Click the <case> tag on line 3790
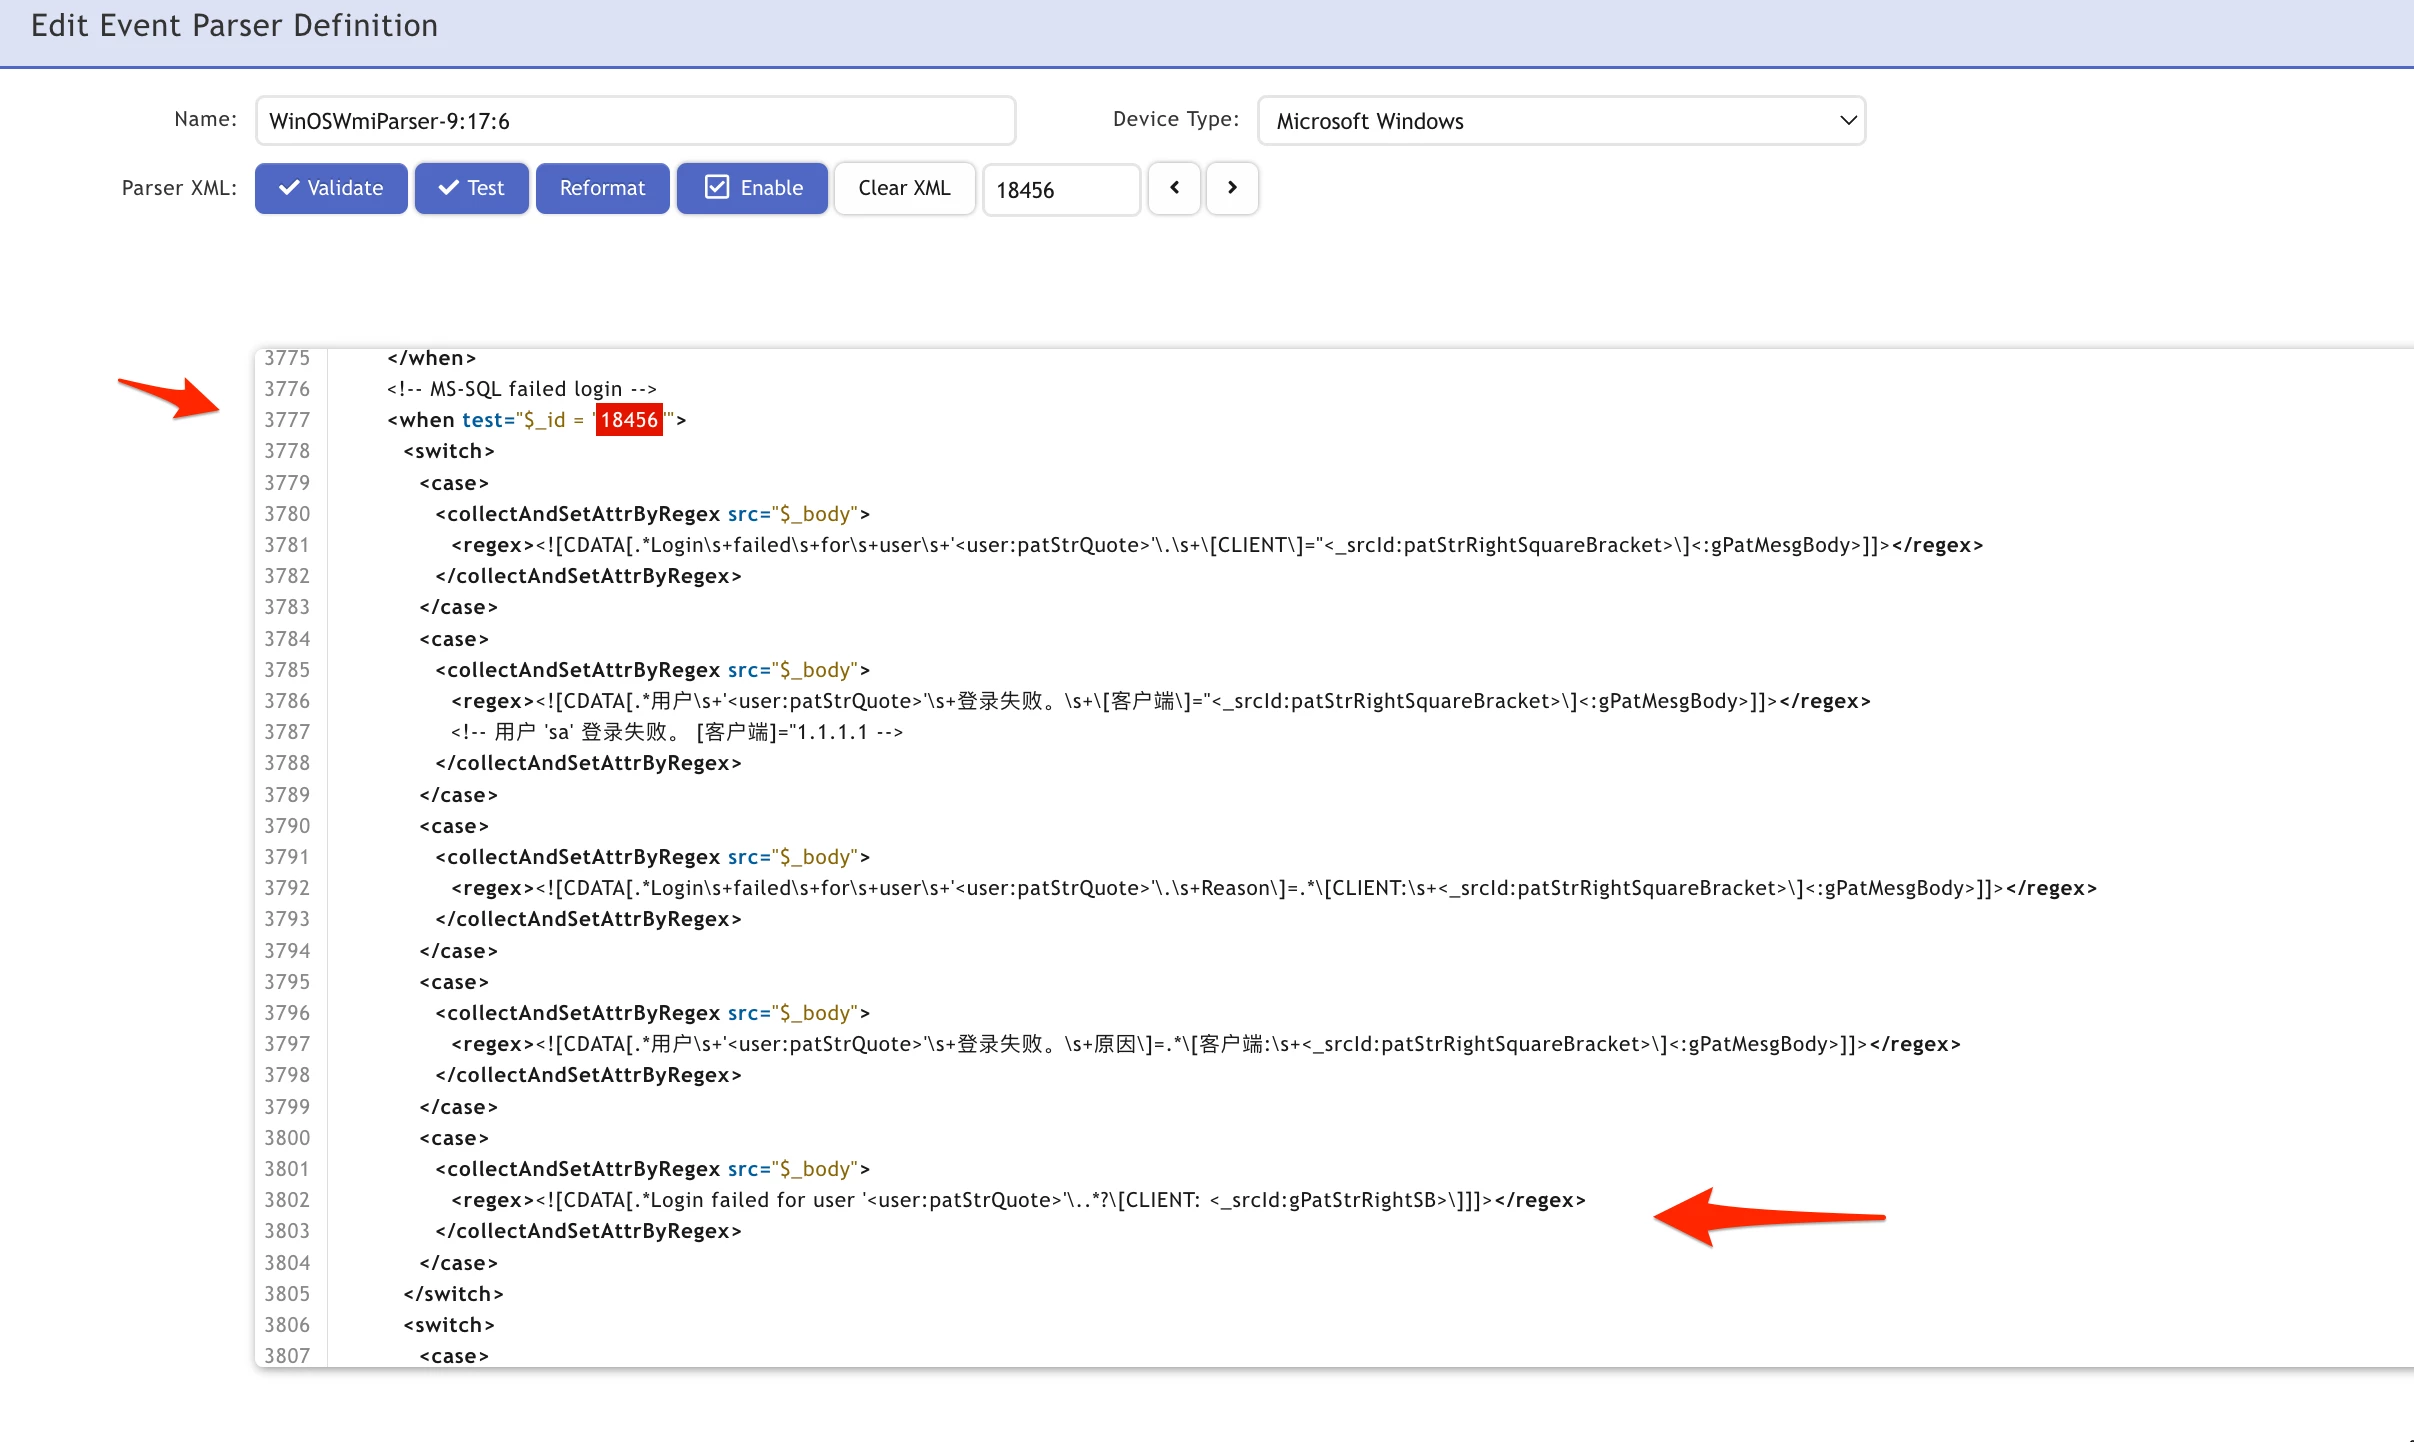 [x=454, y=826]
